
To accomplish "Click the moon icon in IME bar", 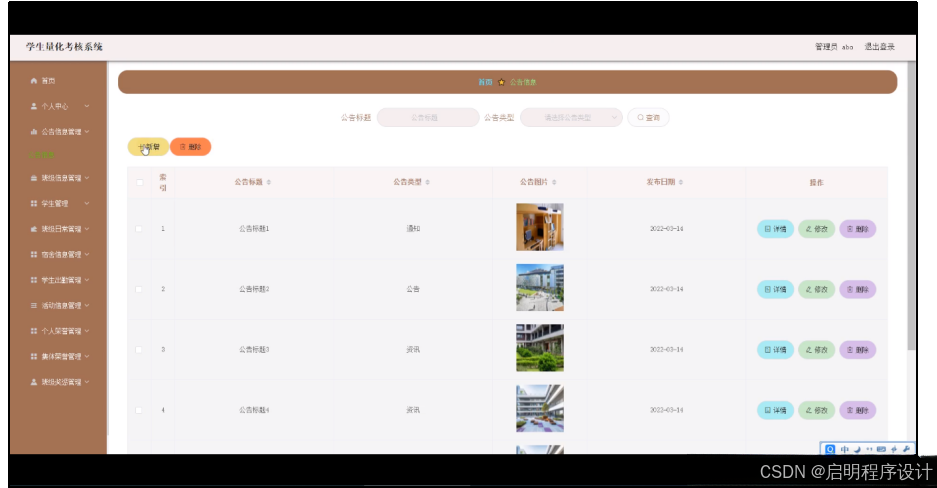I will [x=857, y=449].
